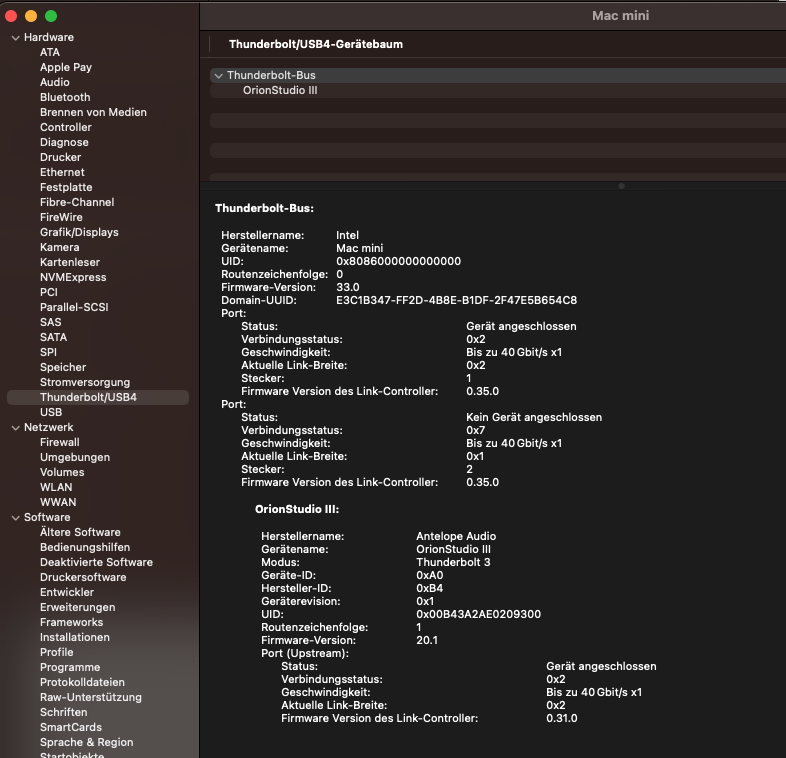Select Fibre-Channel item

(x=77, y=202)
